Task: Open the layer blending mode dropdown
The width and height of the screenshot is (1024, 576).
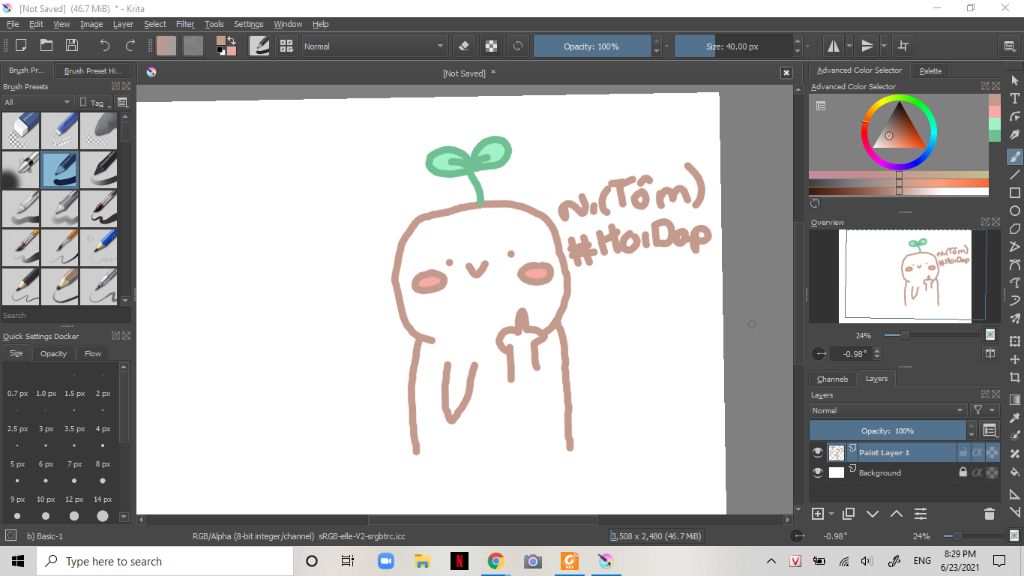Action: click(887, 410)
